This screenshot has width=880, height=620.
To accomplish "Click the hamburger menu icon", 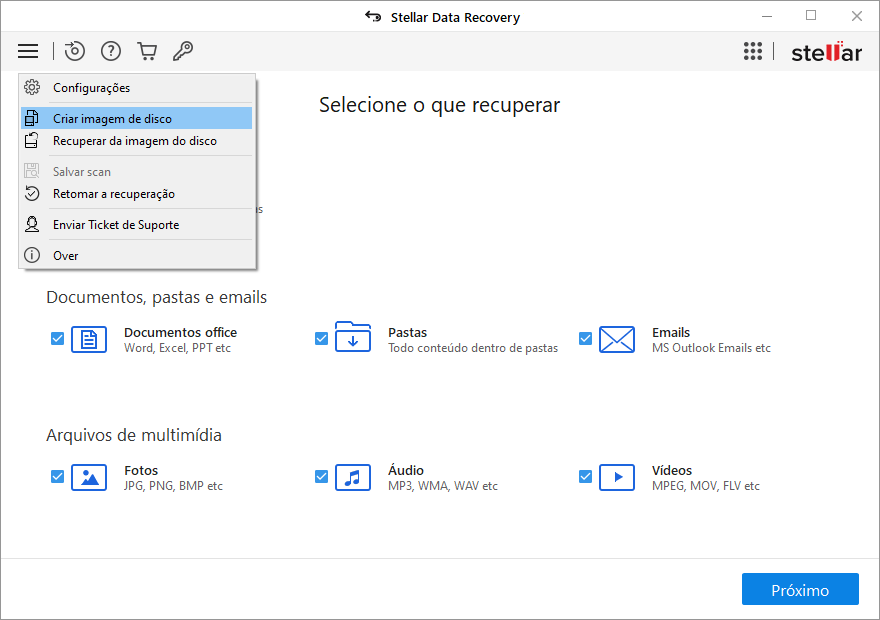I will (x=28, y=51).
